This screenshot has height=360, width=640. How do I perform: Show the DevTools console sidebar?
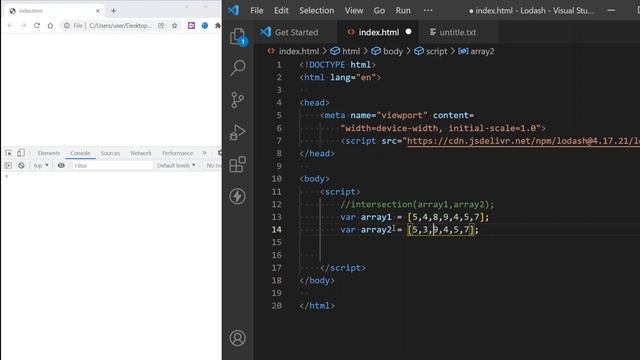tap(8, 165)
